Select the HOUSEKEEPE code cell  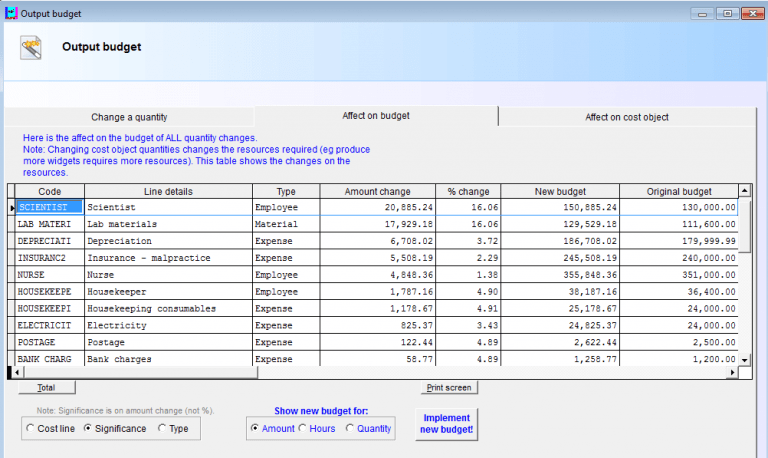[x=49, y=291]
